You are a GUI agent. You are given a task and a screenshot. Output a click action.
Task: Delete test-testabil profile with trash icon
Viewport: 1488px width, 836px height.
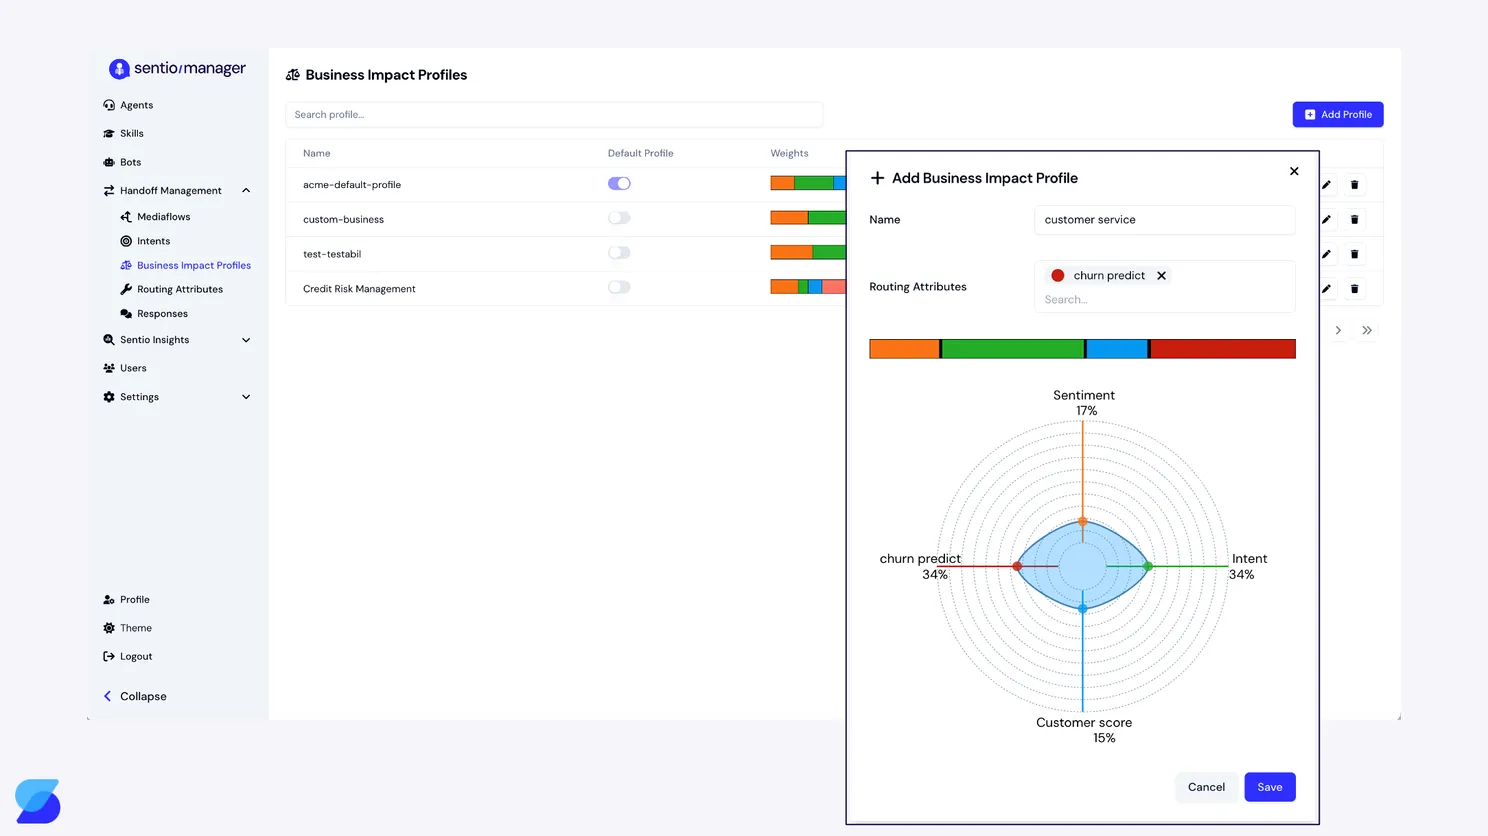tap(1355, 254)
